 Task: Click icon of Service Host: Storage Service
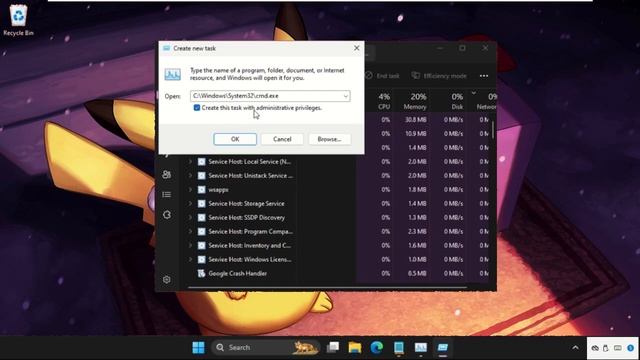(x=201, y=203)
